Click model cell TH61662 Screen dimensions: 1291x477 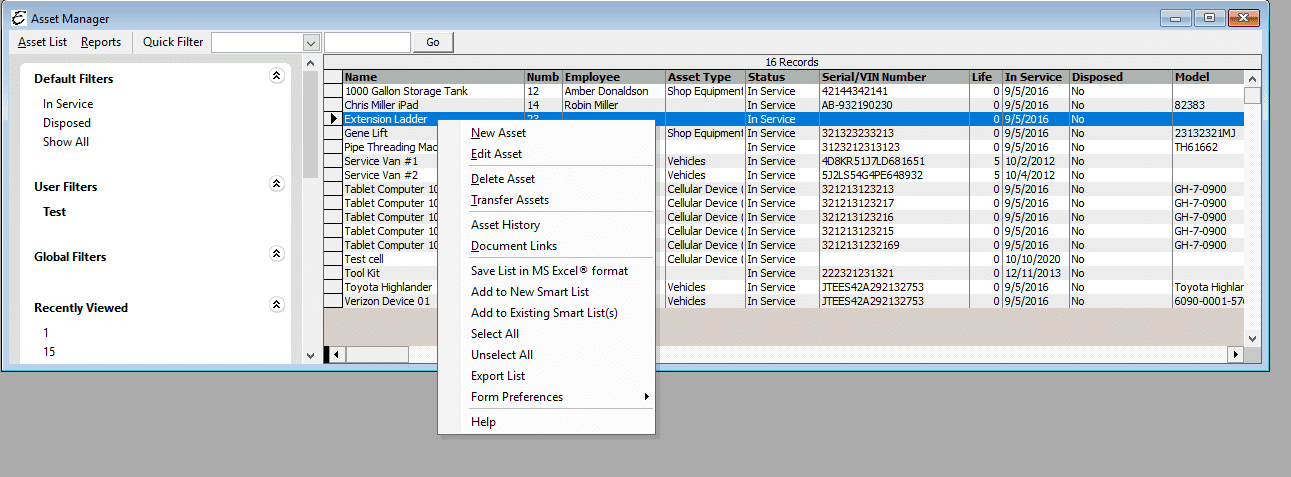[1208, 147]
